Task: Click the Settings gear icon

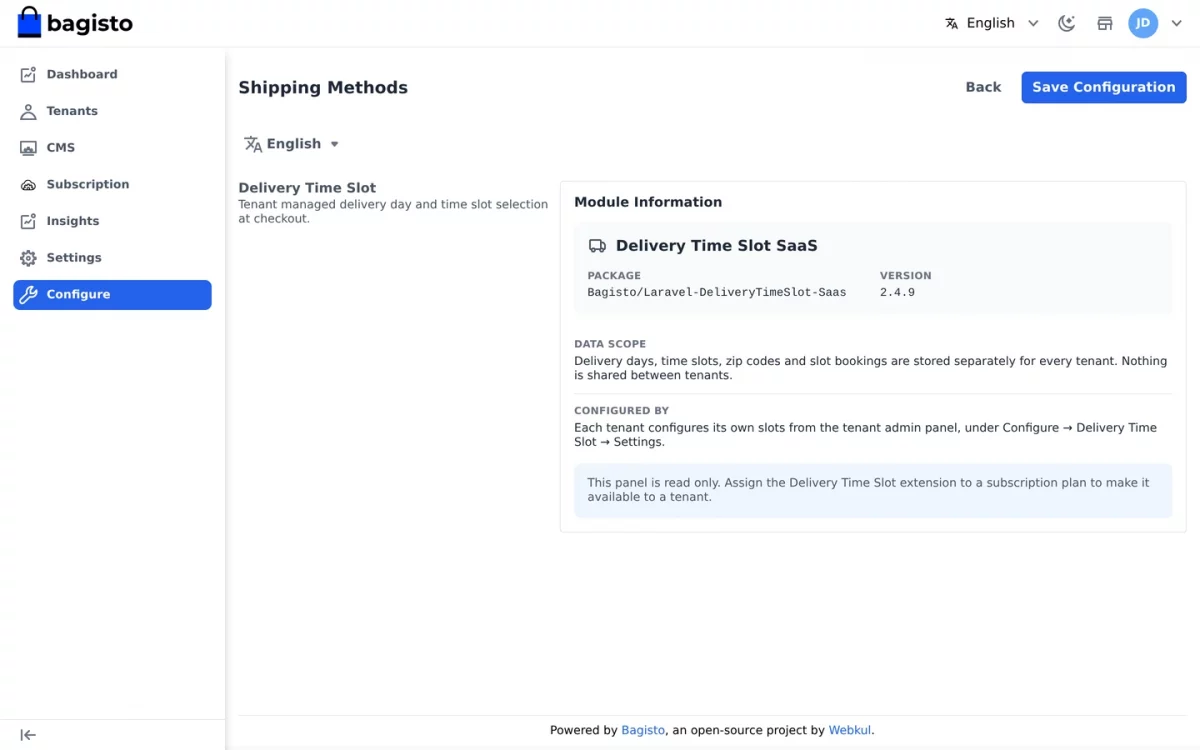Action: pyautogui.click(x=28, y=258)
